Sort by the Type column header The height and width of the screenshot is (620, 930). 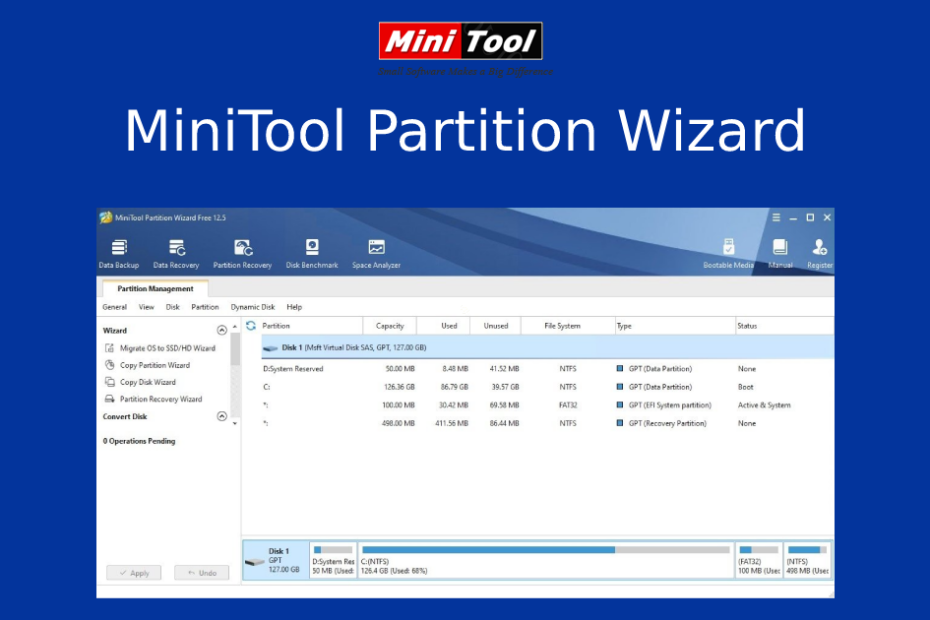pos(675,326)
